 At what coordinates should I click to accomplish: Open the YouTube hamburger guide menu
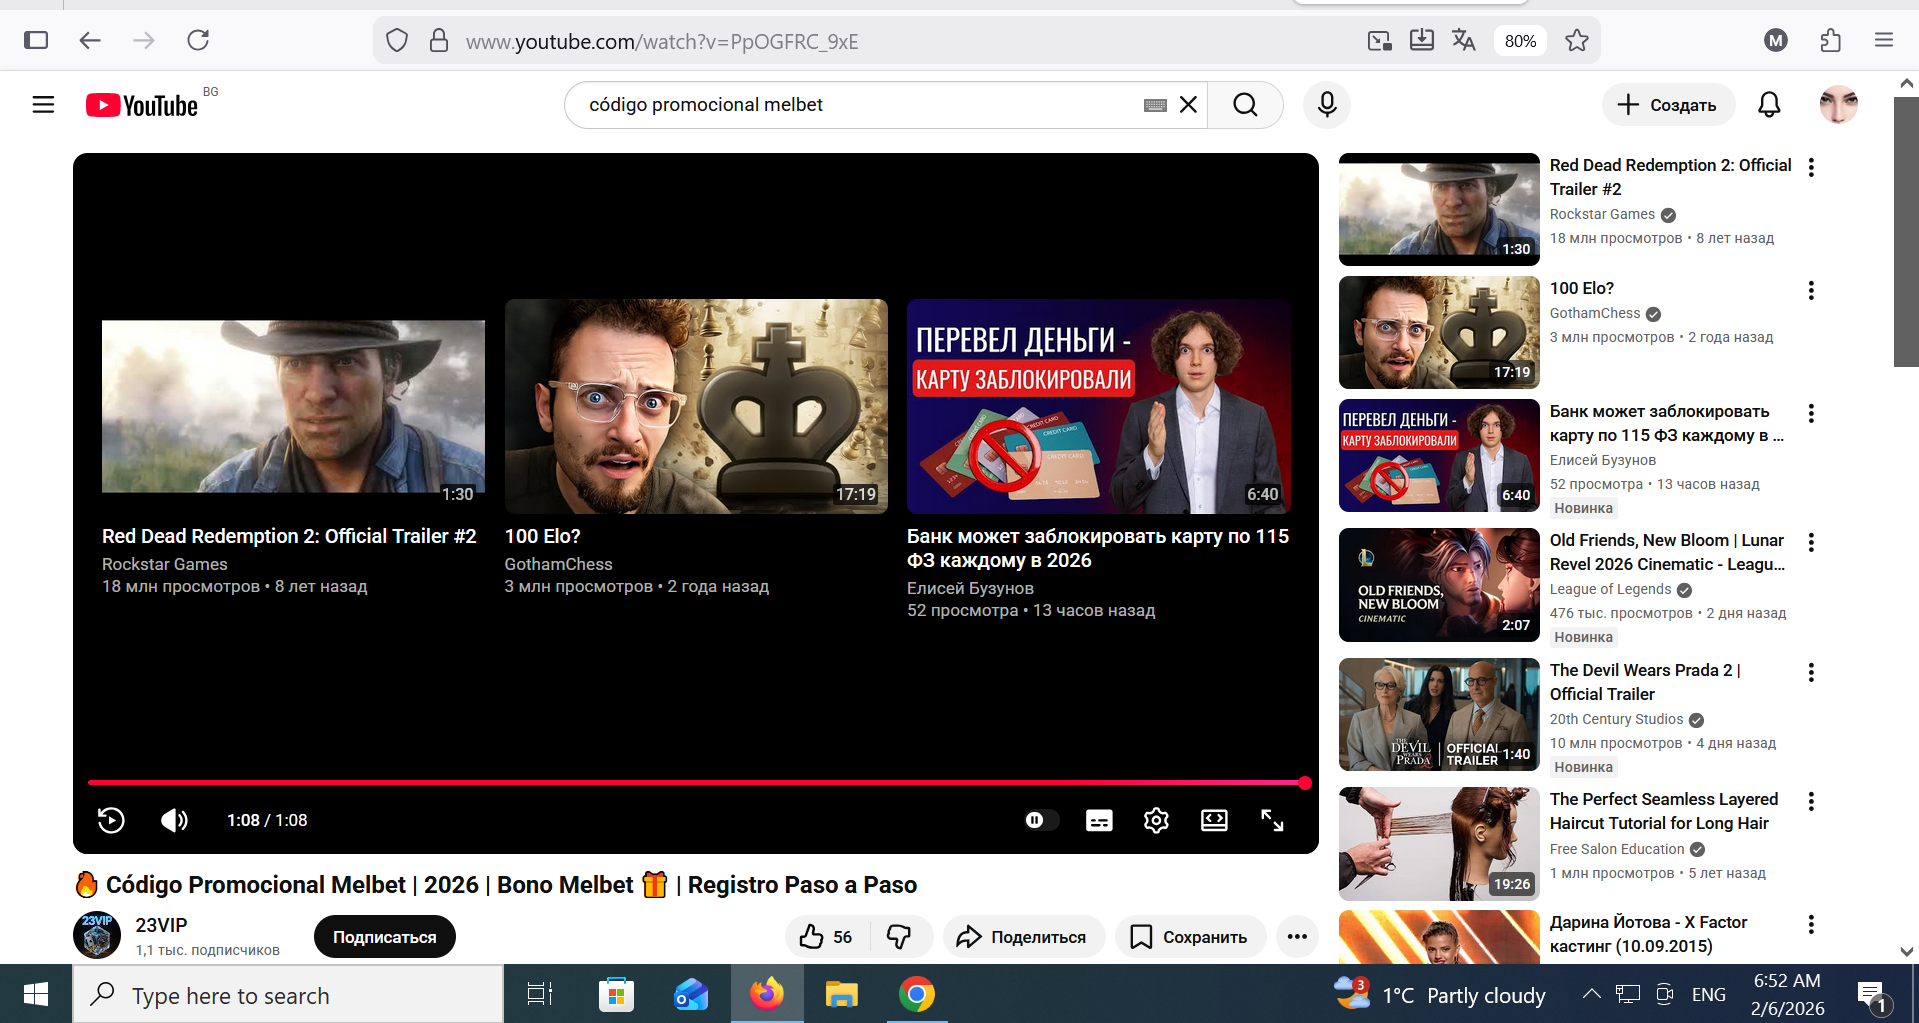click(43, 105)
